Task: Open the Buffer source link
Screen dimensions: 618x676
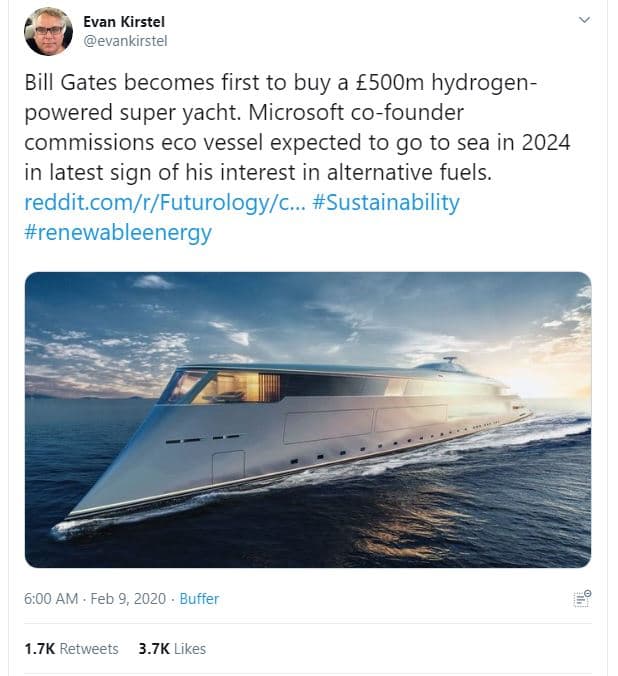Action: (x=199, y=599)
